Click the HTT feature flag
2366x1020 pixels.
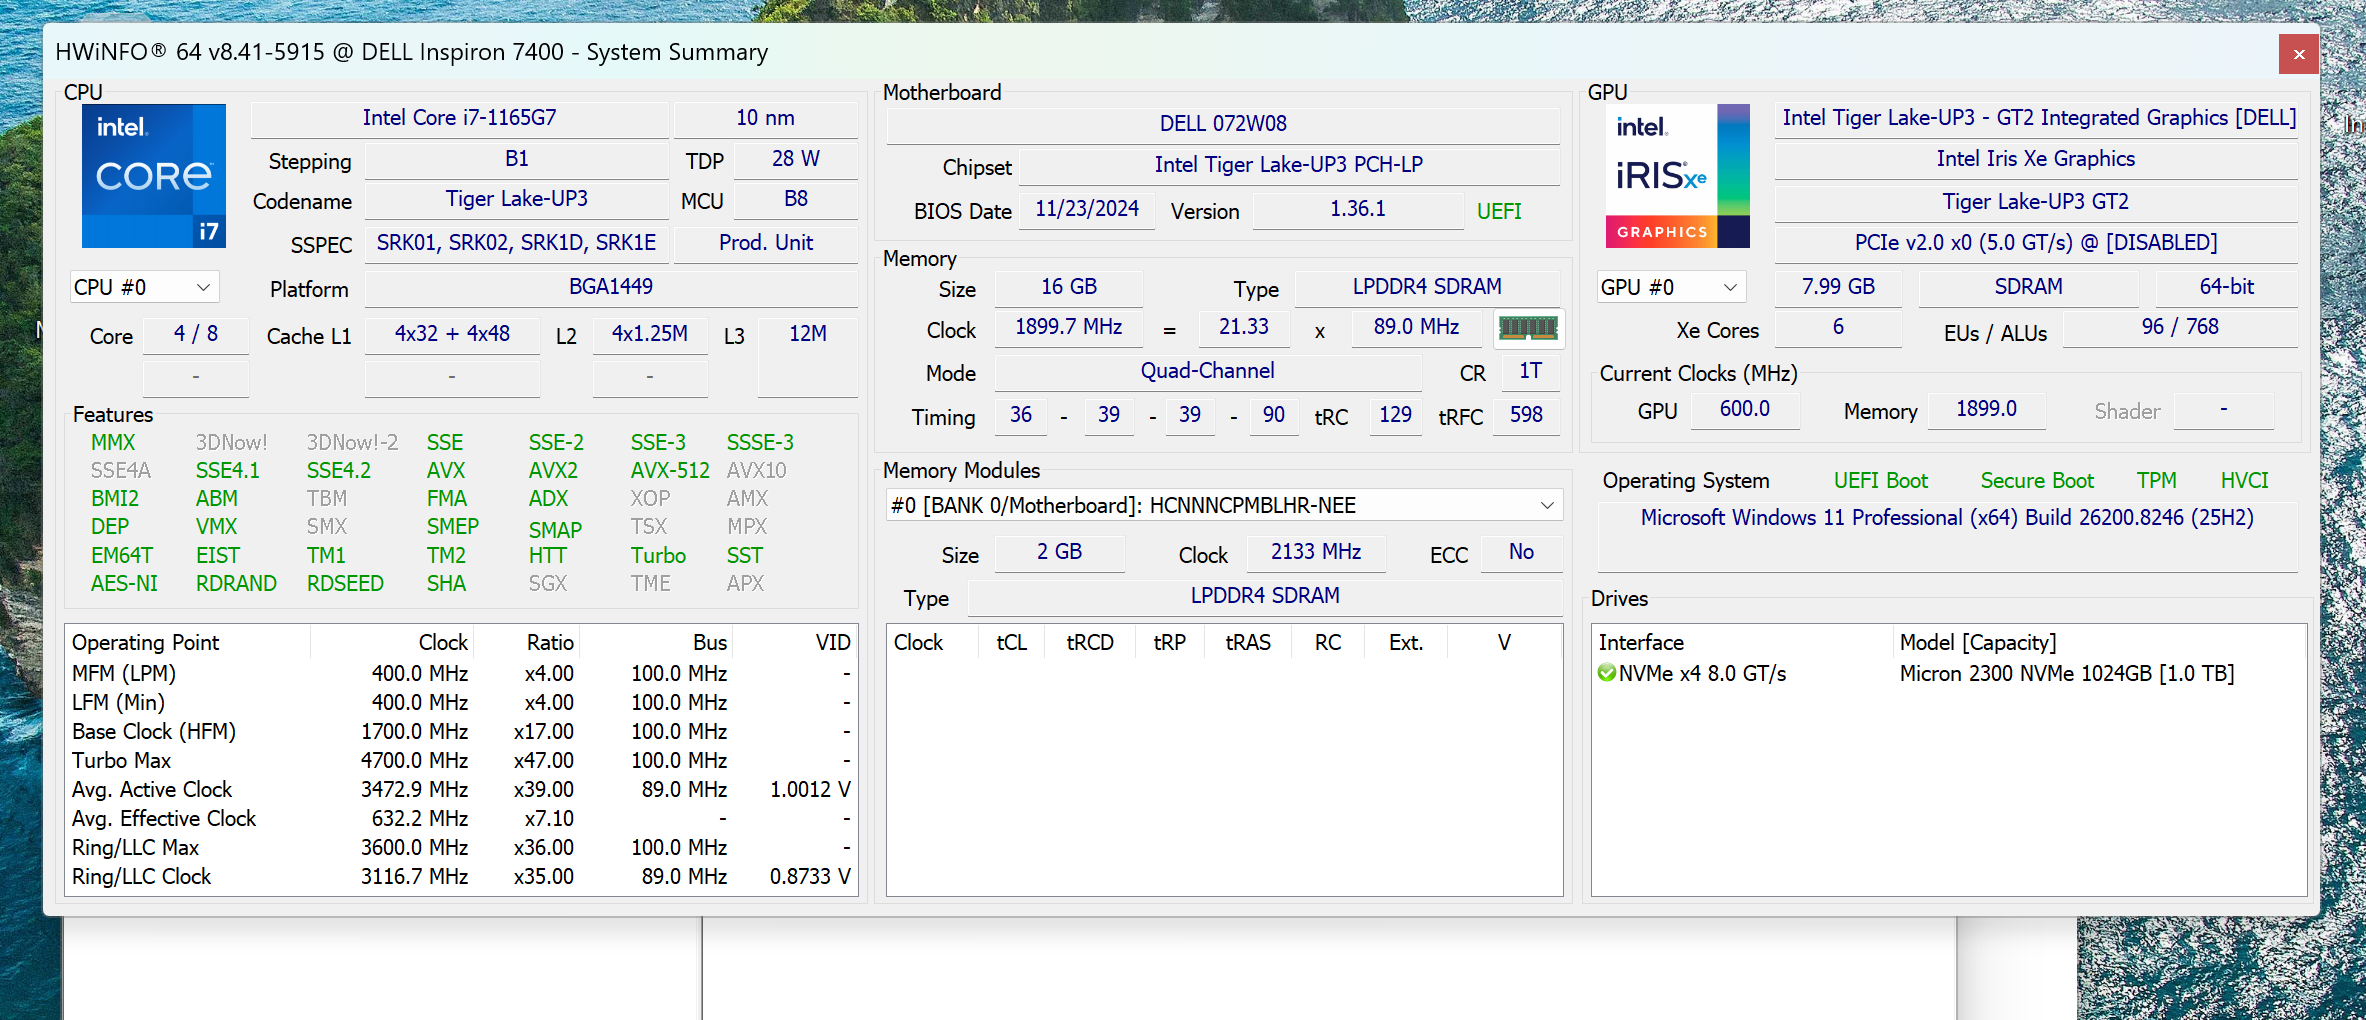coord(548,555)
